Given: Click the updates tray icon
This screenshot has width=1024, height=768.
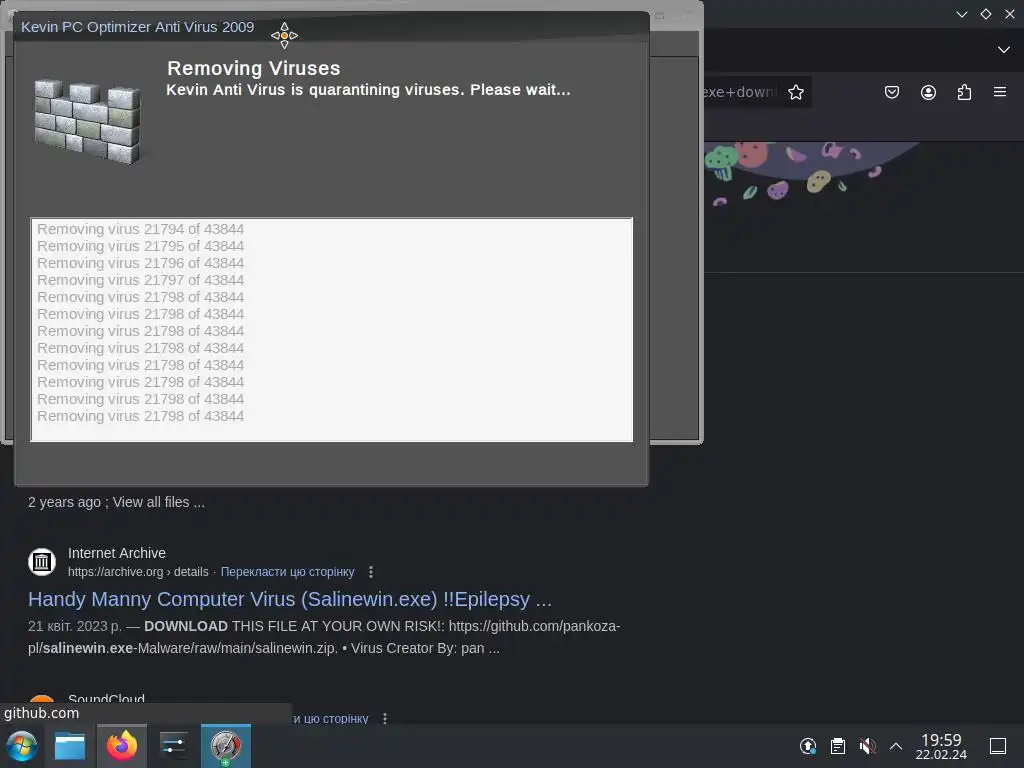Looking at the screenshot, I should 808,746.
